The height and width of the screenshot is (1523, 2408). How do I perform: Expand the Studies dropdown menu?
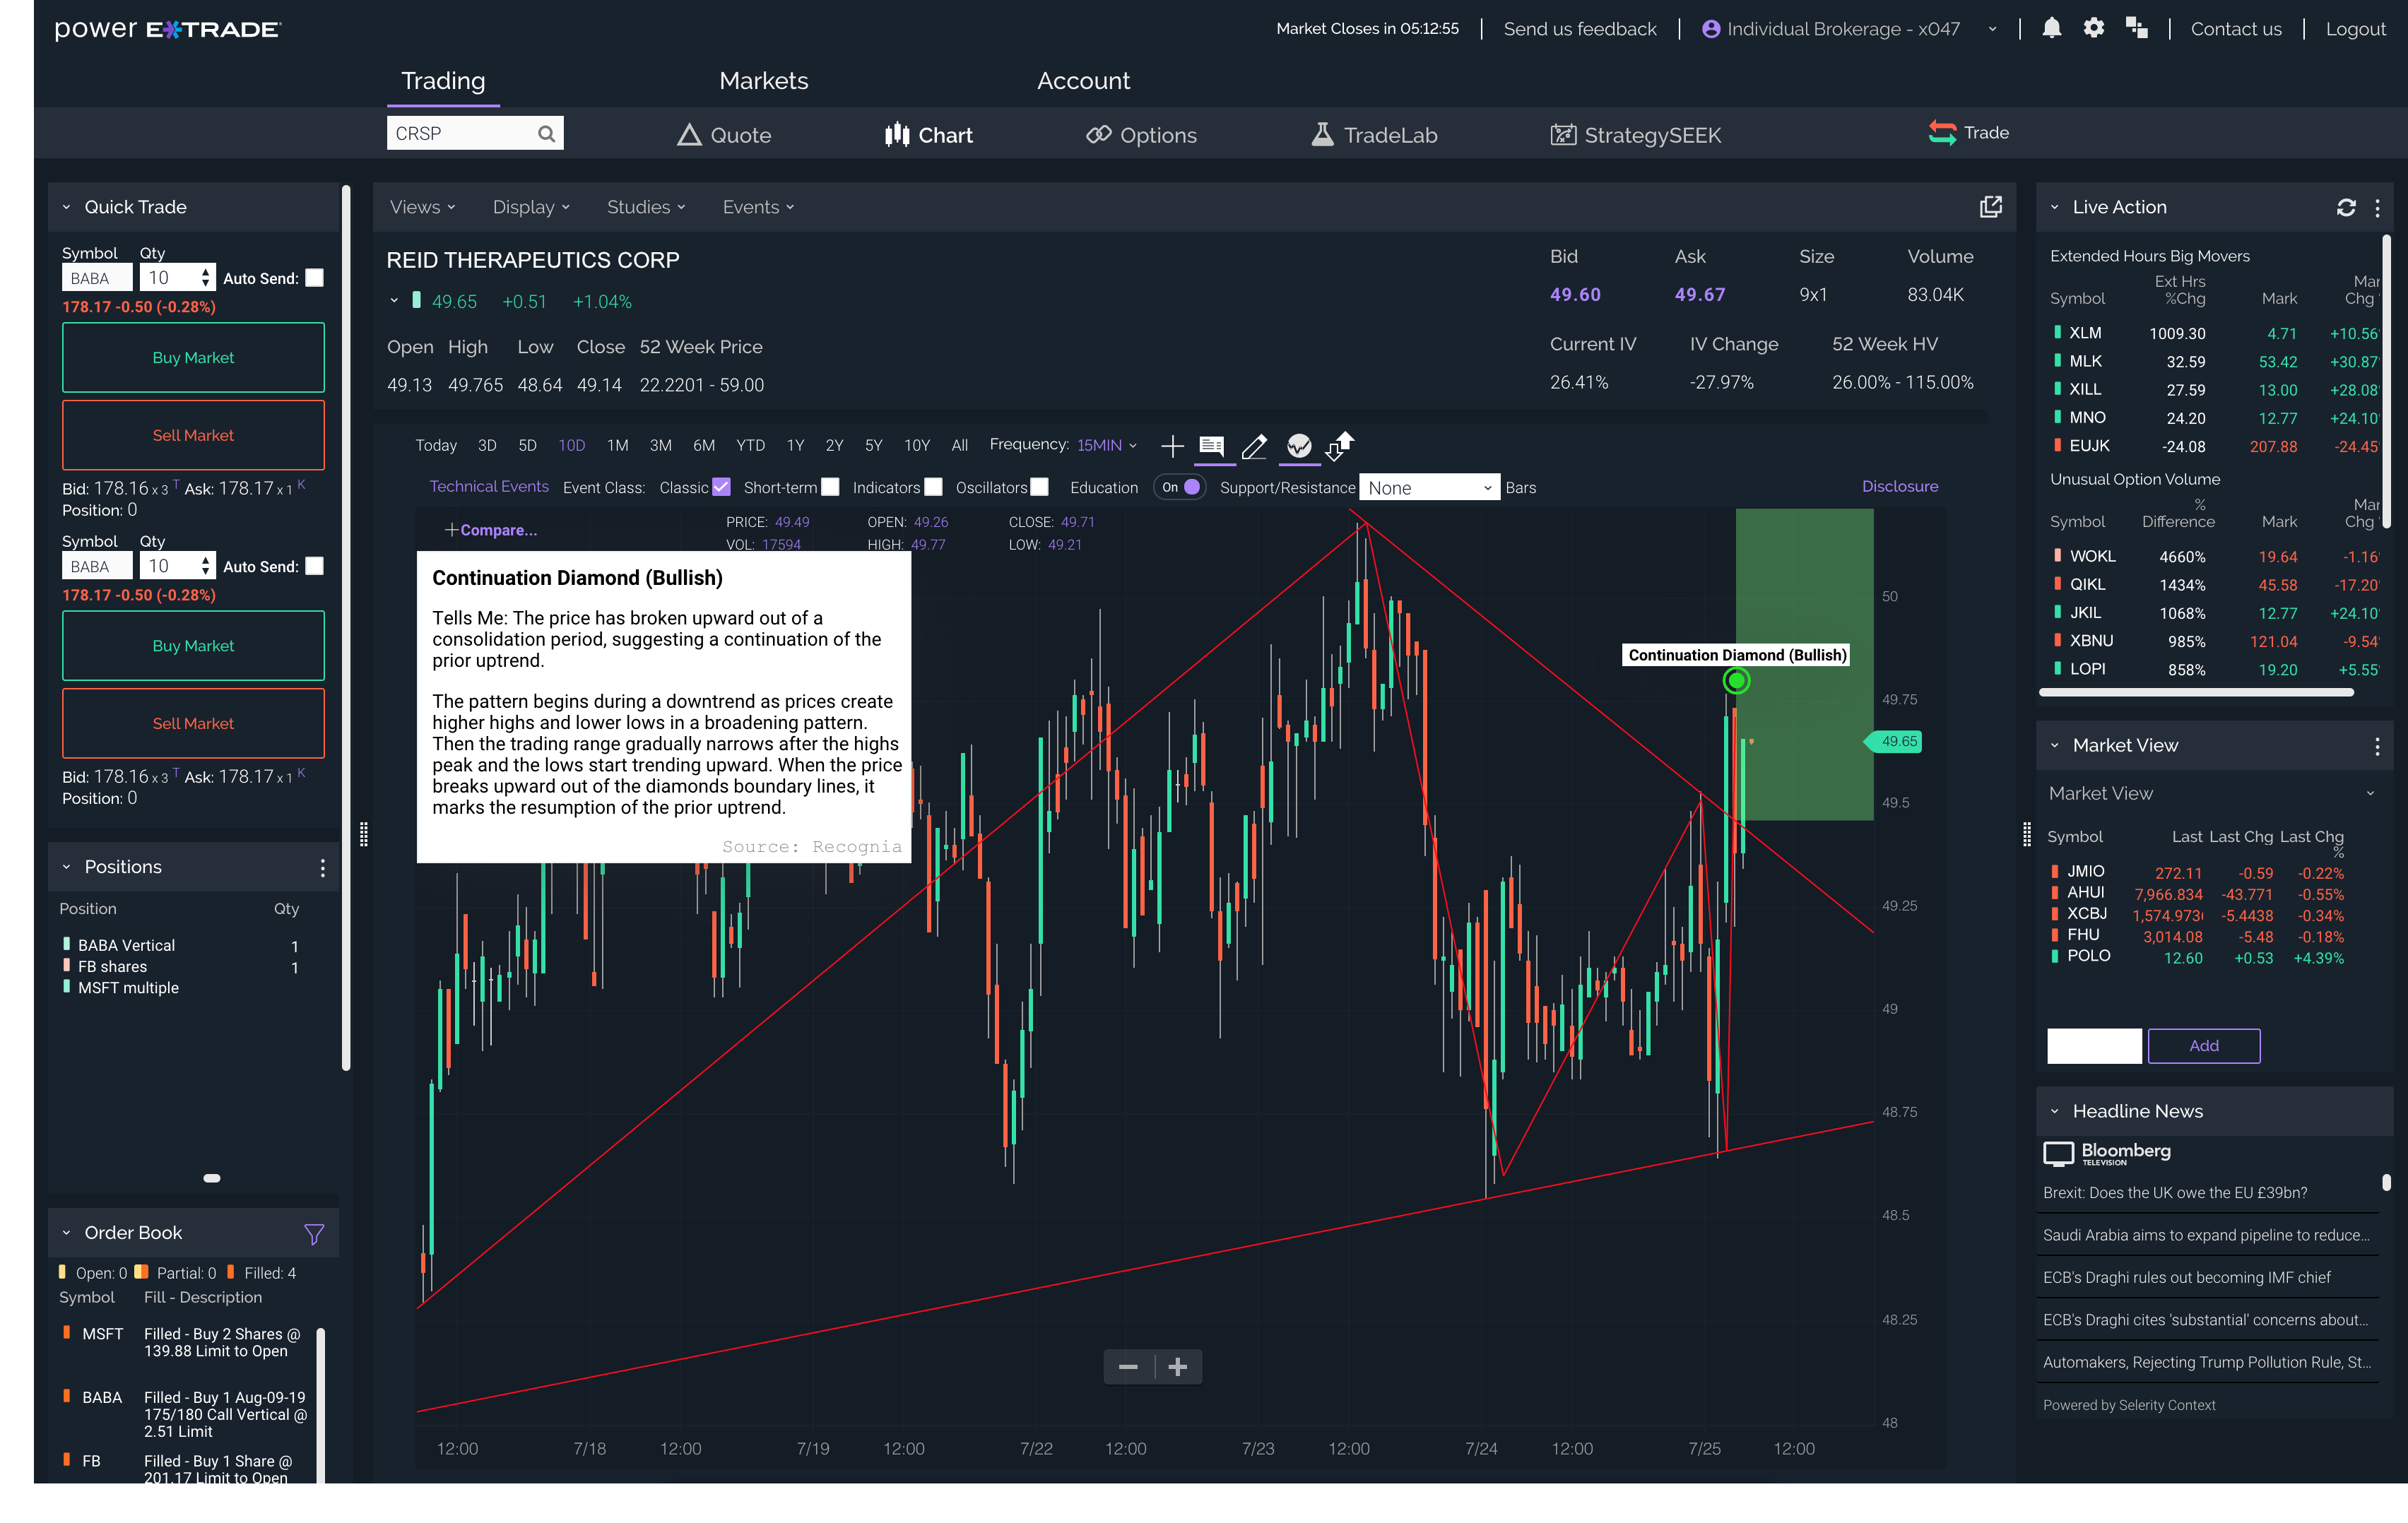tap(646, 207)
